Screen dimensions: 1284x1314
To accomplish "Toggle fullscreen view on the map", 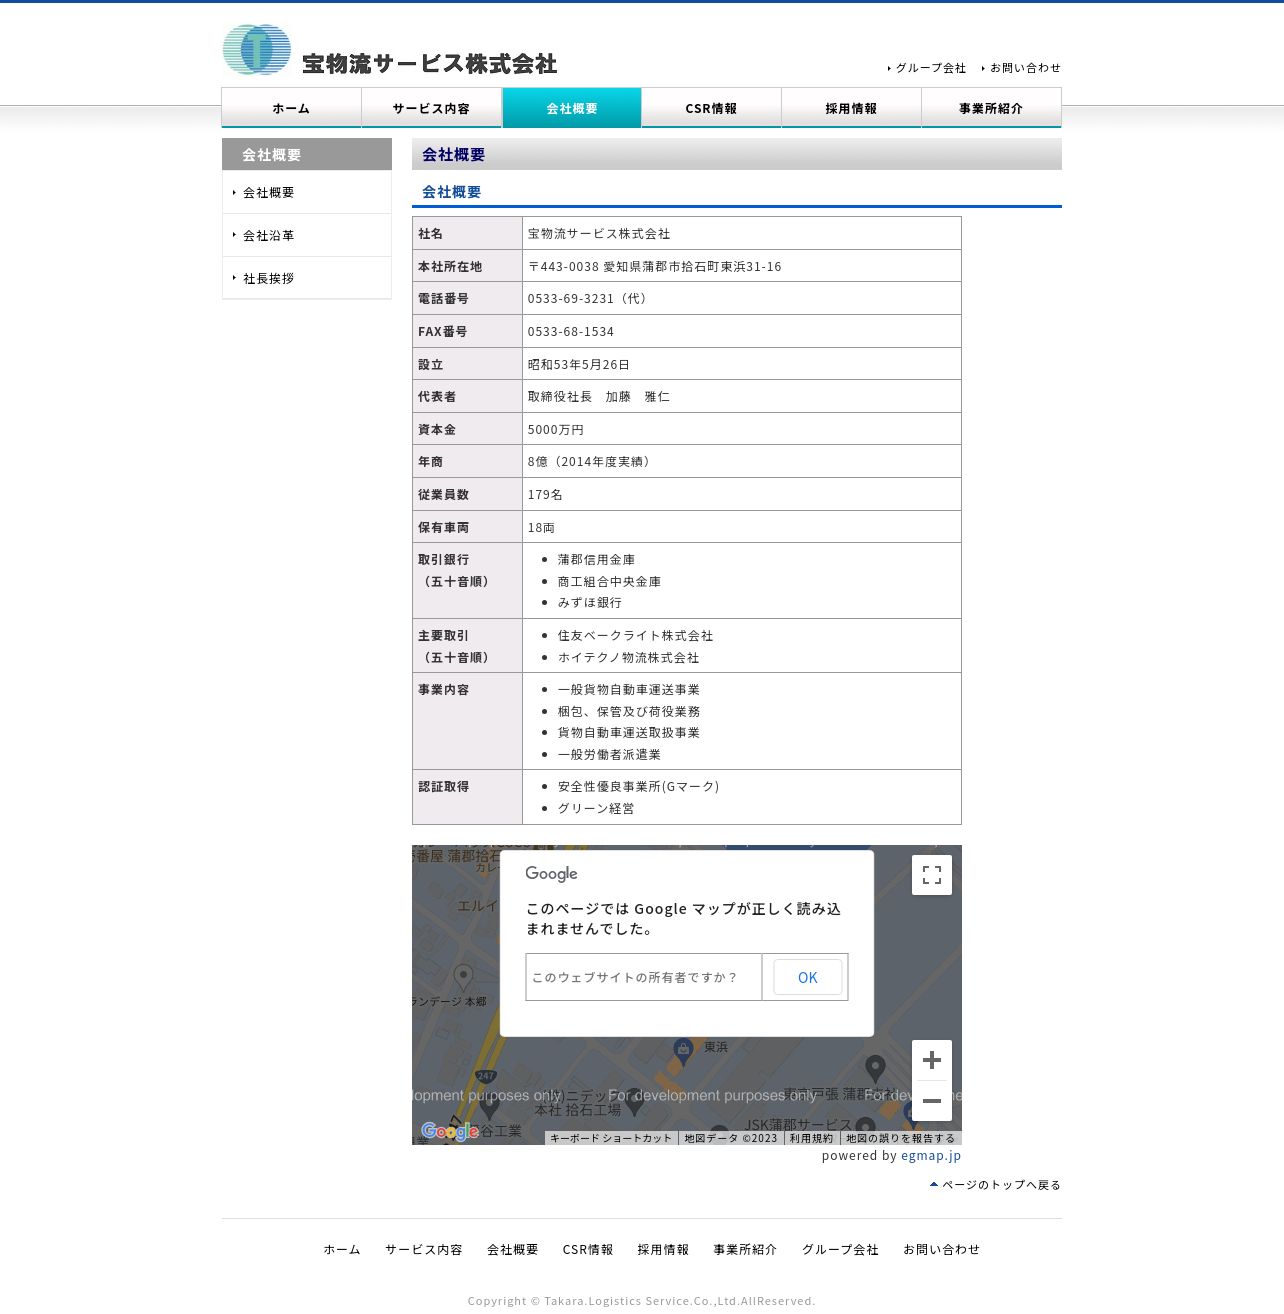I will click(x=932, y=875).
